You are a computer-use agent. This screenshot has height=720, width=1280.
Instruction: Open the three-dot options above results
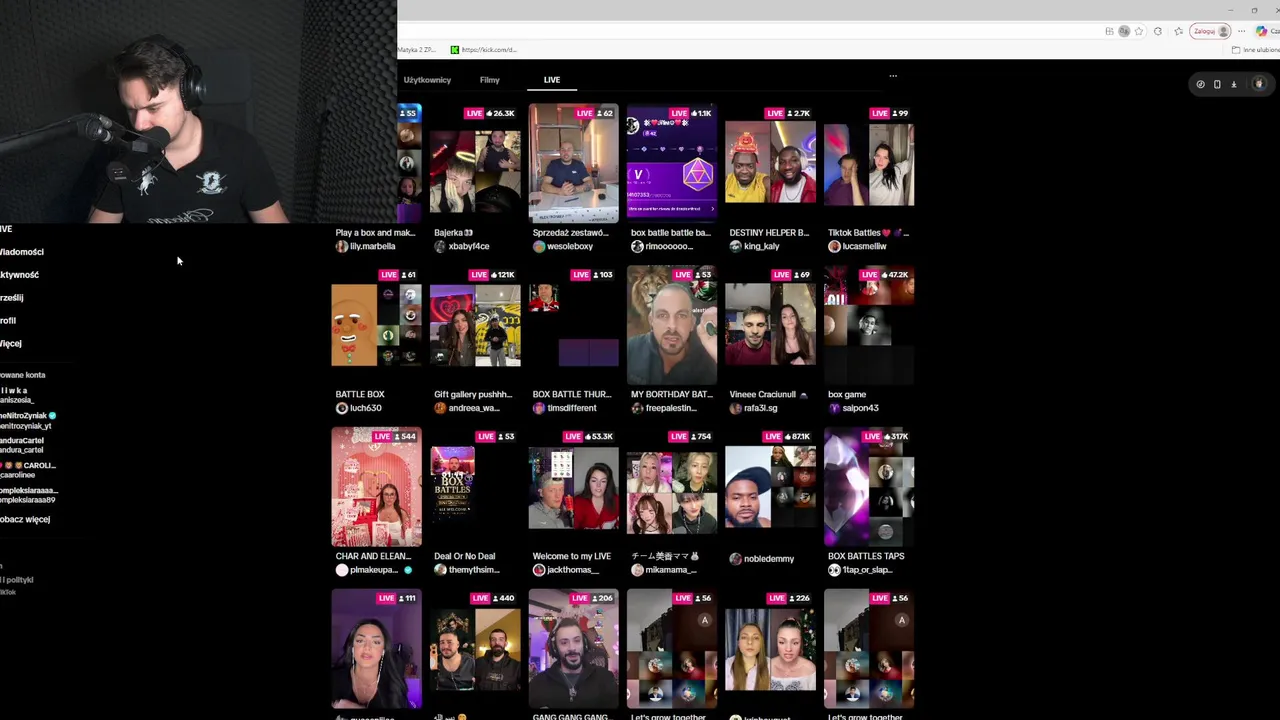(x=893, y=76)
